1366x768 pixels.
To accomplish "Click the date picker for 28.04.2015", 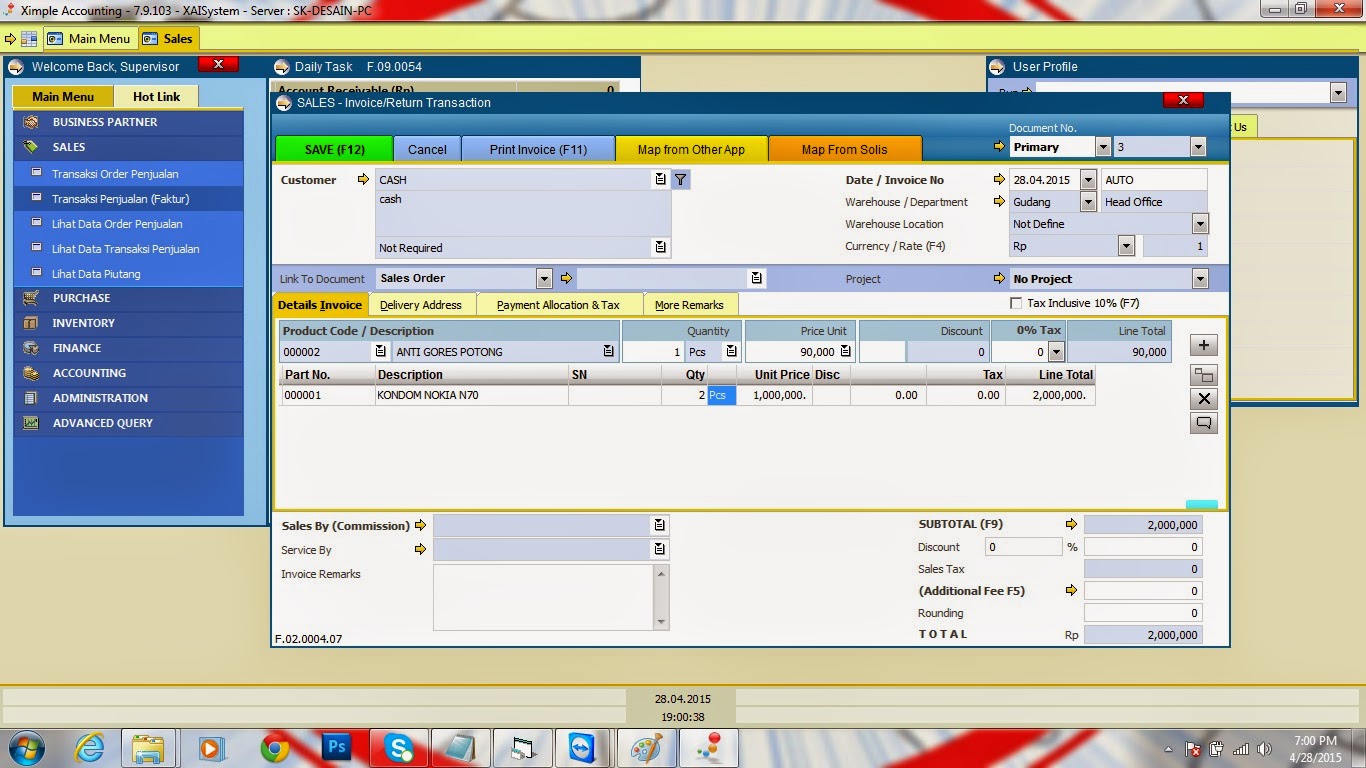I will click(1087, 179).
